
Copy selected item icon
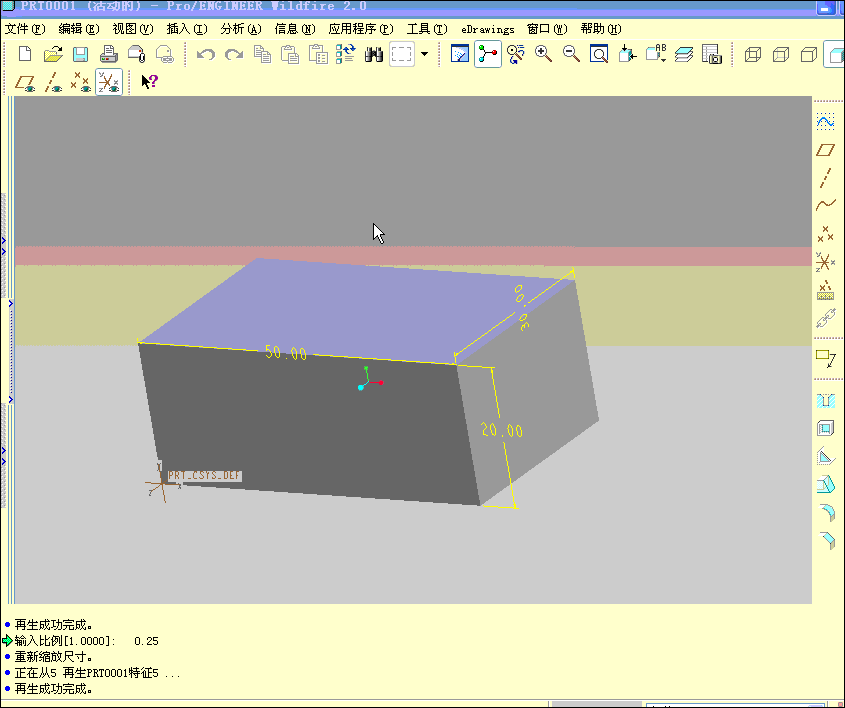pos(262,54)
